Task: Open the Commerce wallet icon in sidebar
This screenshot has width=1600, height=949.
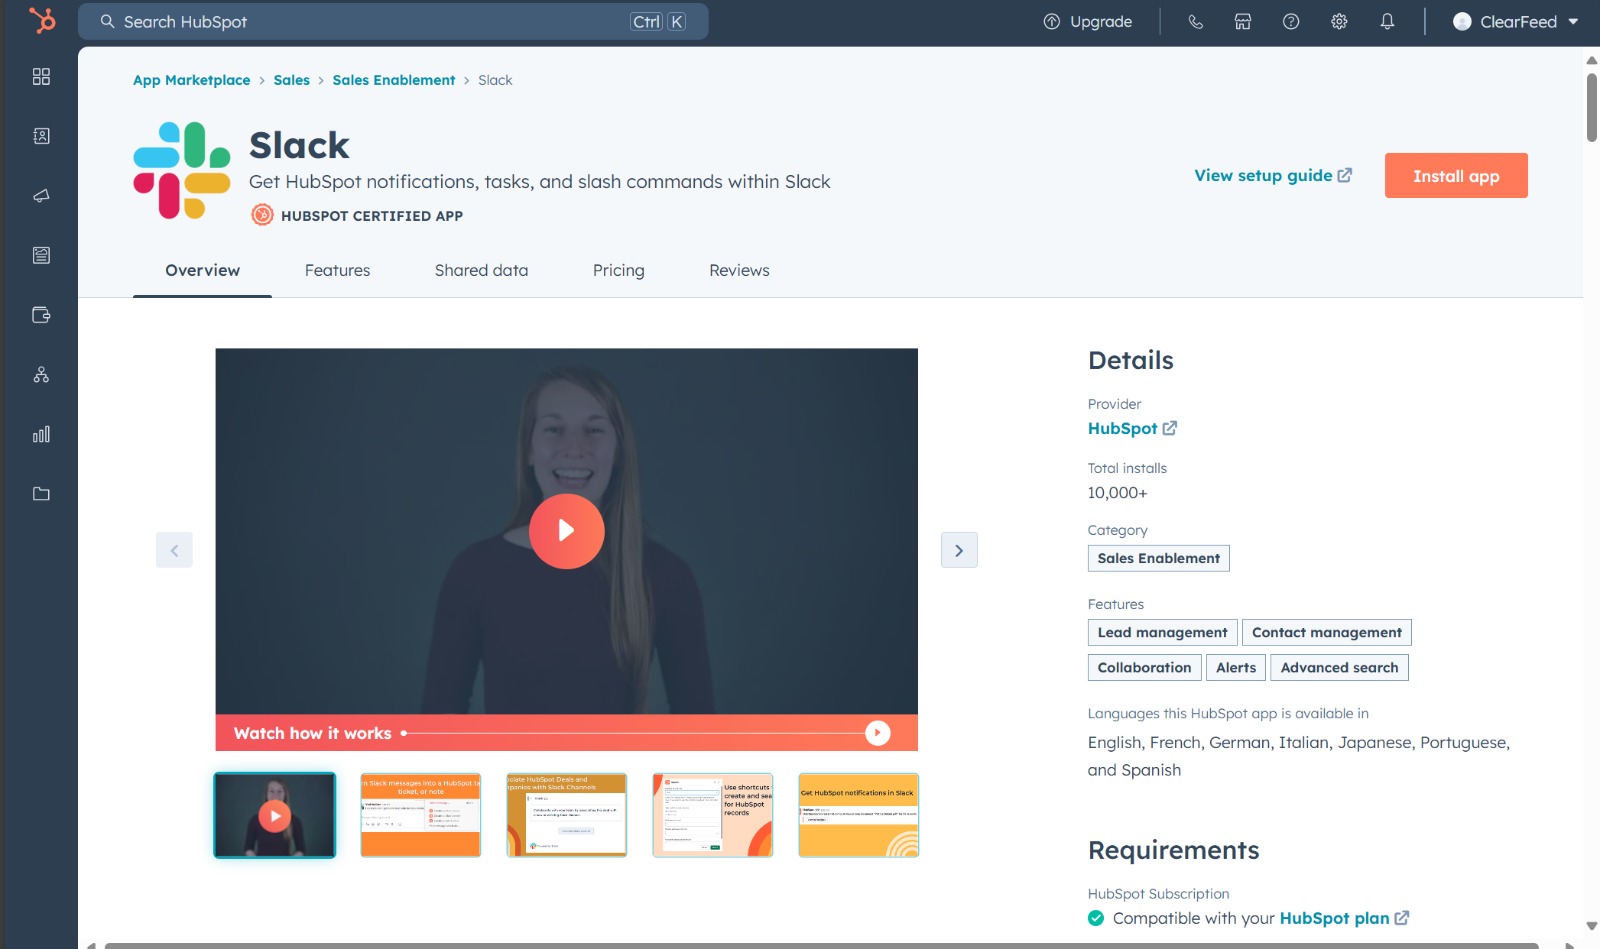Action: tap(41, 315)
